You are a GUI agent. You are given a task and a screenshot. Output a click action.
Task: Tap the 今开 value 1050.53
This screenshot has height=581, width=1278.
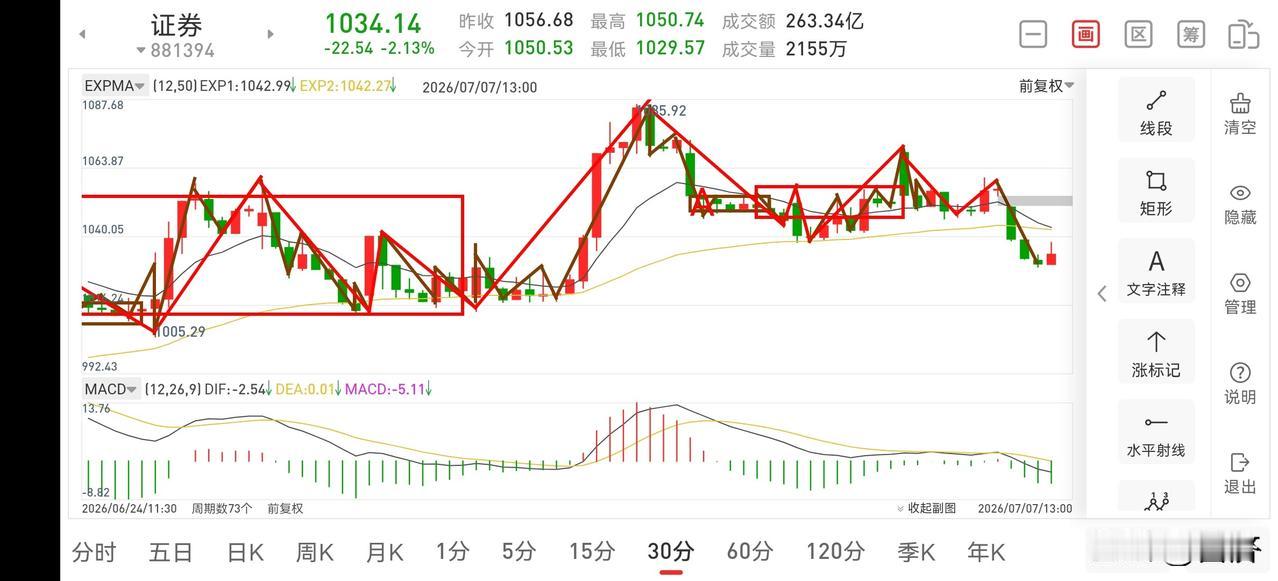pyautogui.click(x=538, y=48)
